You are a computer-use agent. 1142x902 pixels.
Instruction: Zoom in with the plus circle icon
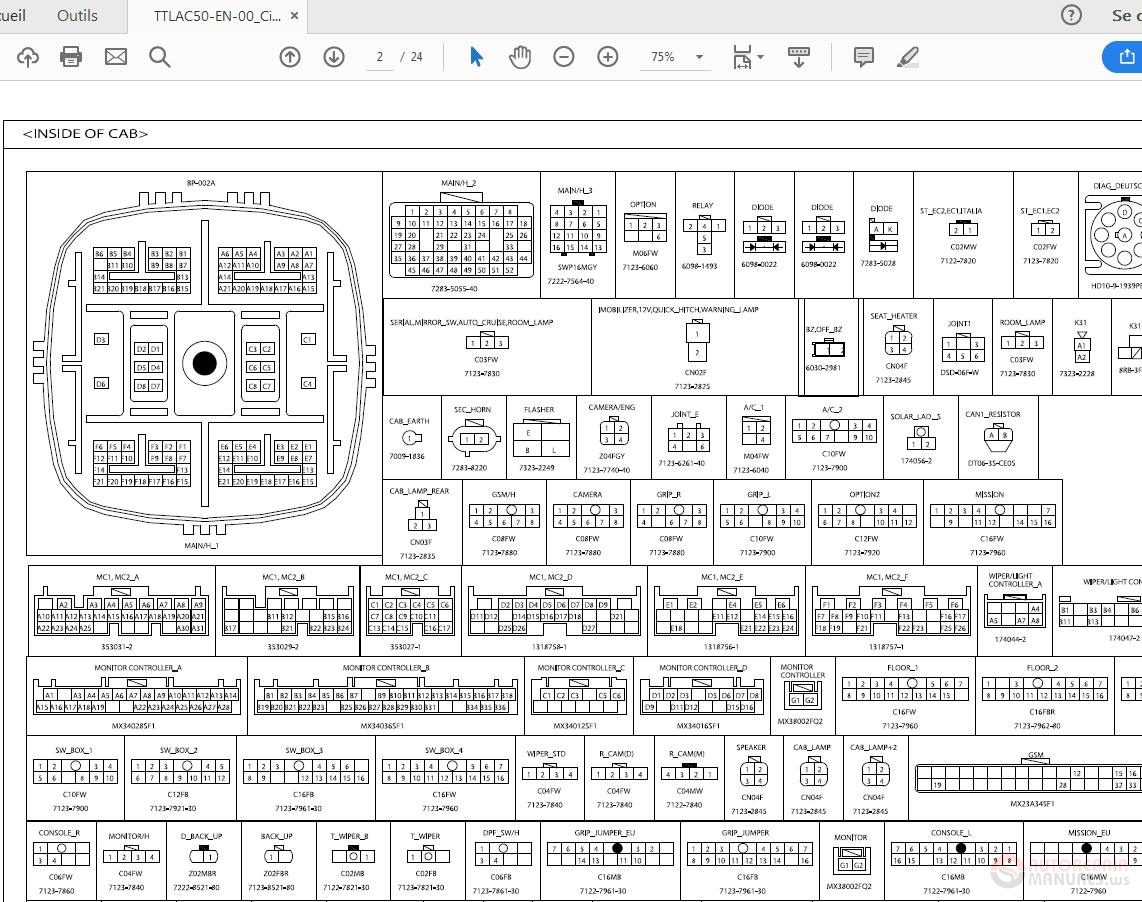607,57
